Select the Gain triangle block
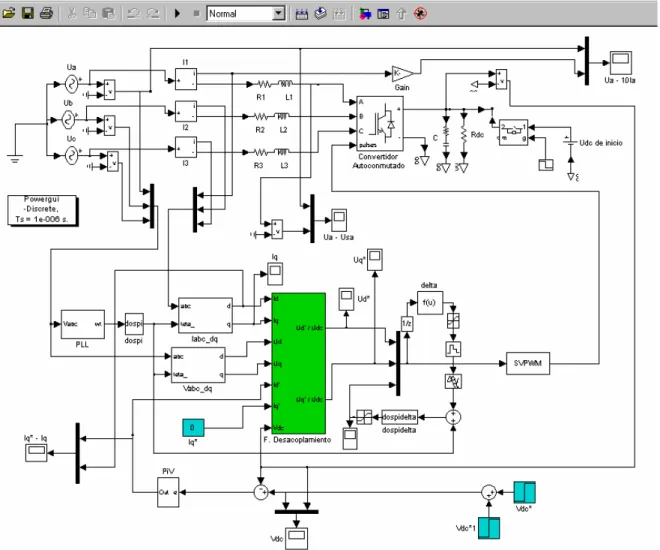The width and height of the screenshot is (660, 550). 402,74
